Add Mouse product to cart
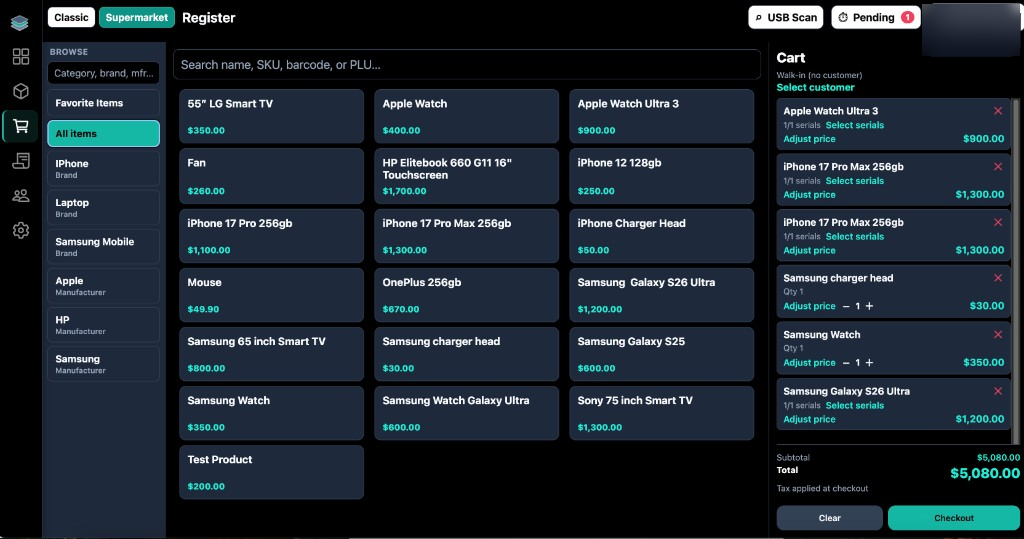The image size is (1024, 539). tap(271, 295)
